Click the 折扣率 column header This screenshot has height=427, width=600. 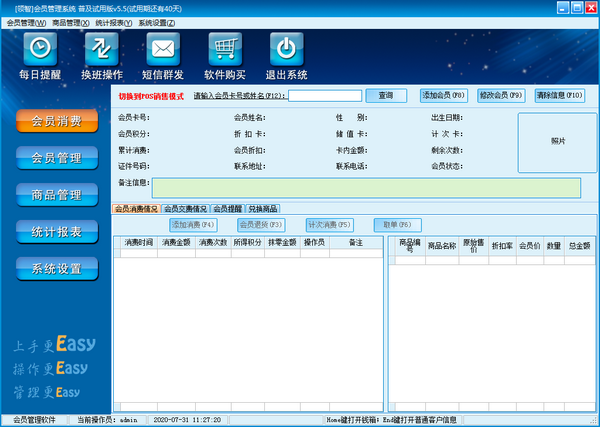click(x=502, y=246)
